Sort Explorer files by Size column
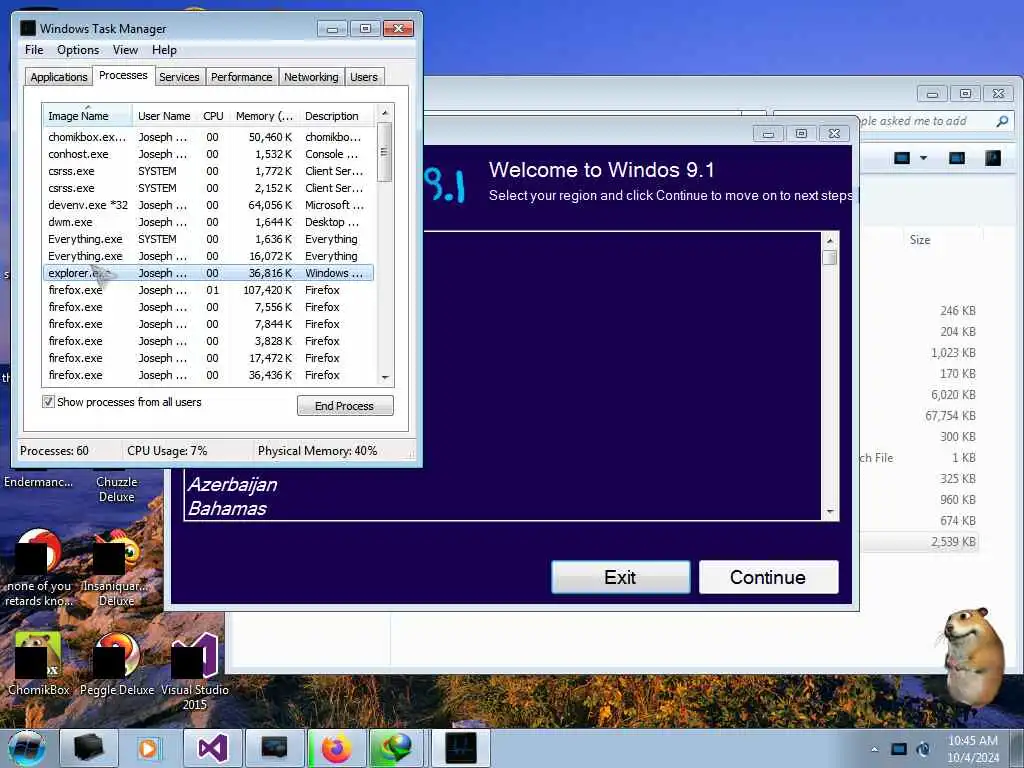1024x768 pixels. point(920,240)
